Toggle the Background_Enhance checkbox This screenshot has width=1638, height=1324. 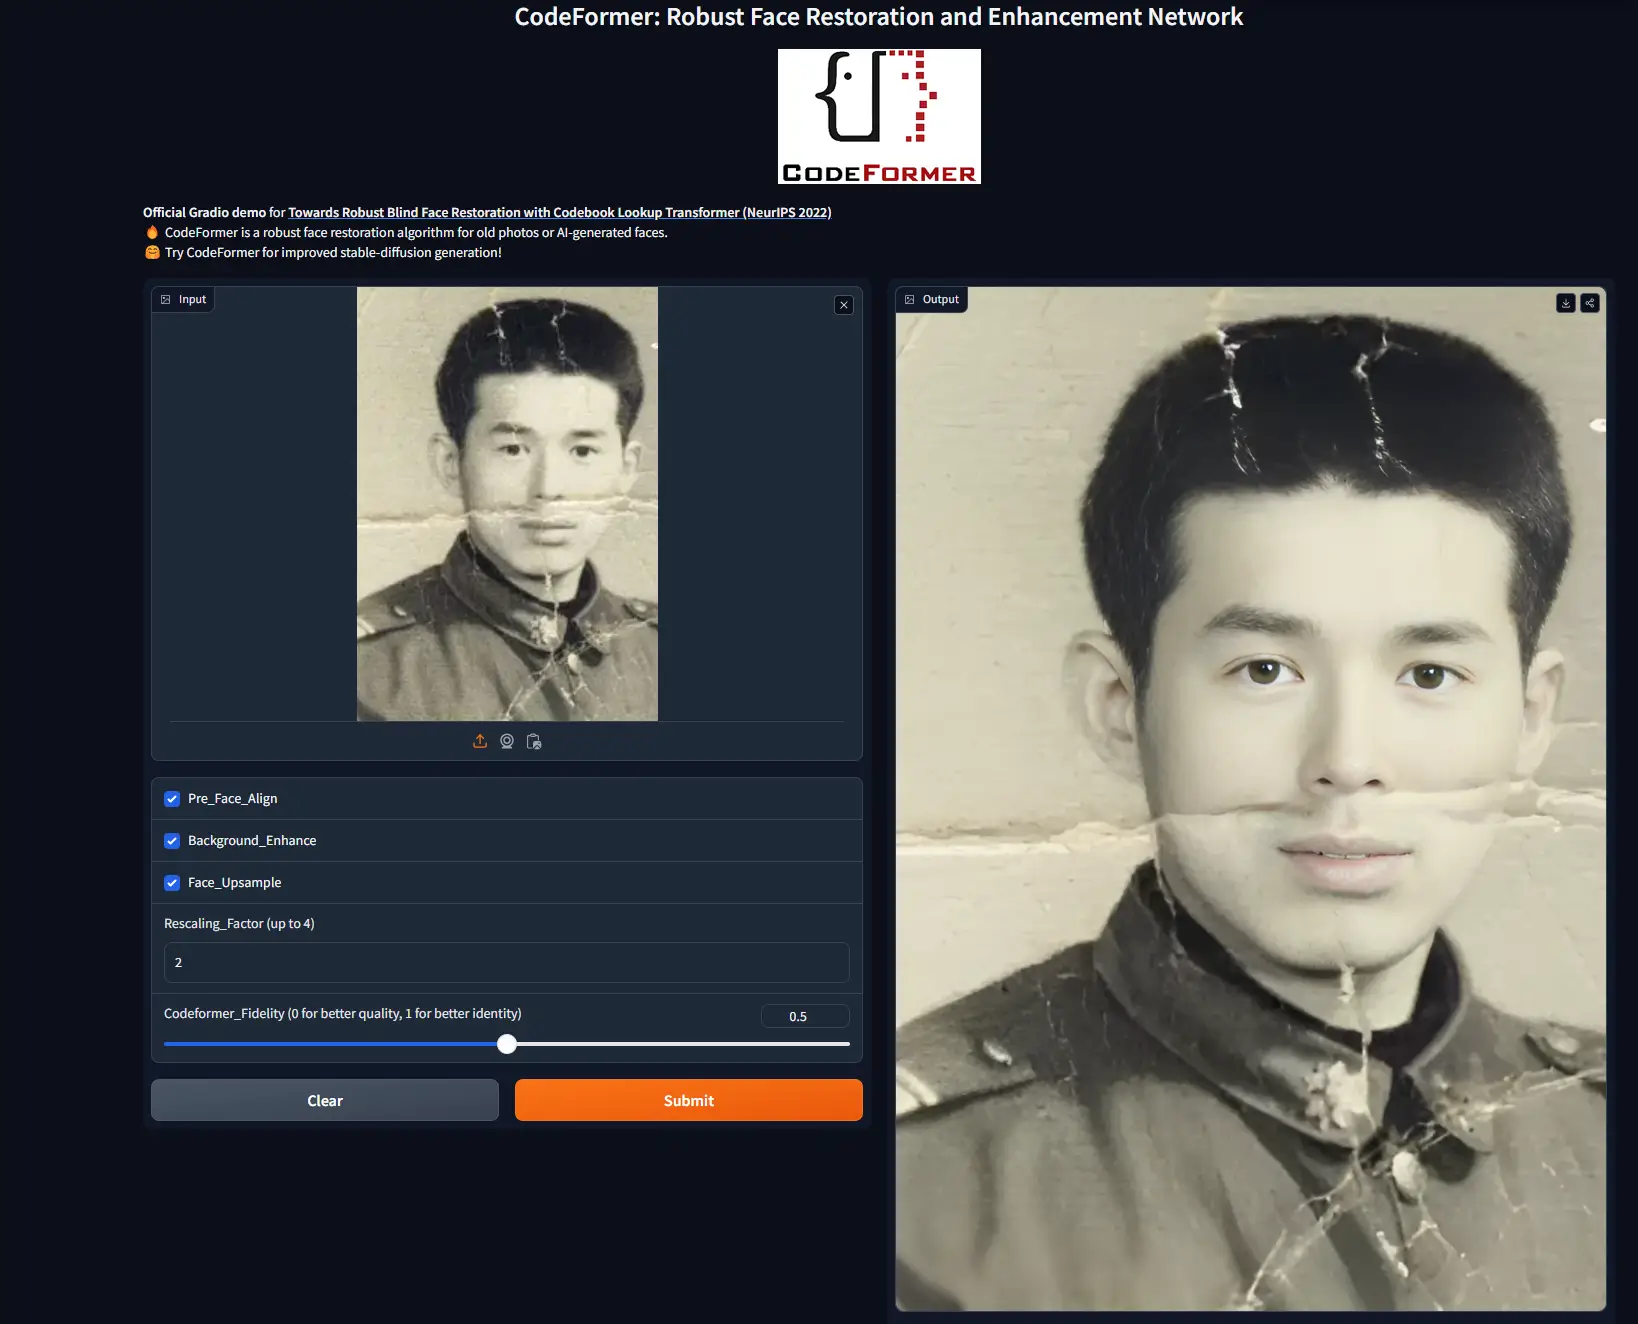click(172, 841)
